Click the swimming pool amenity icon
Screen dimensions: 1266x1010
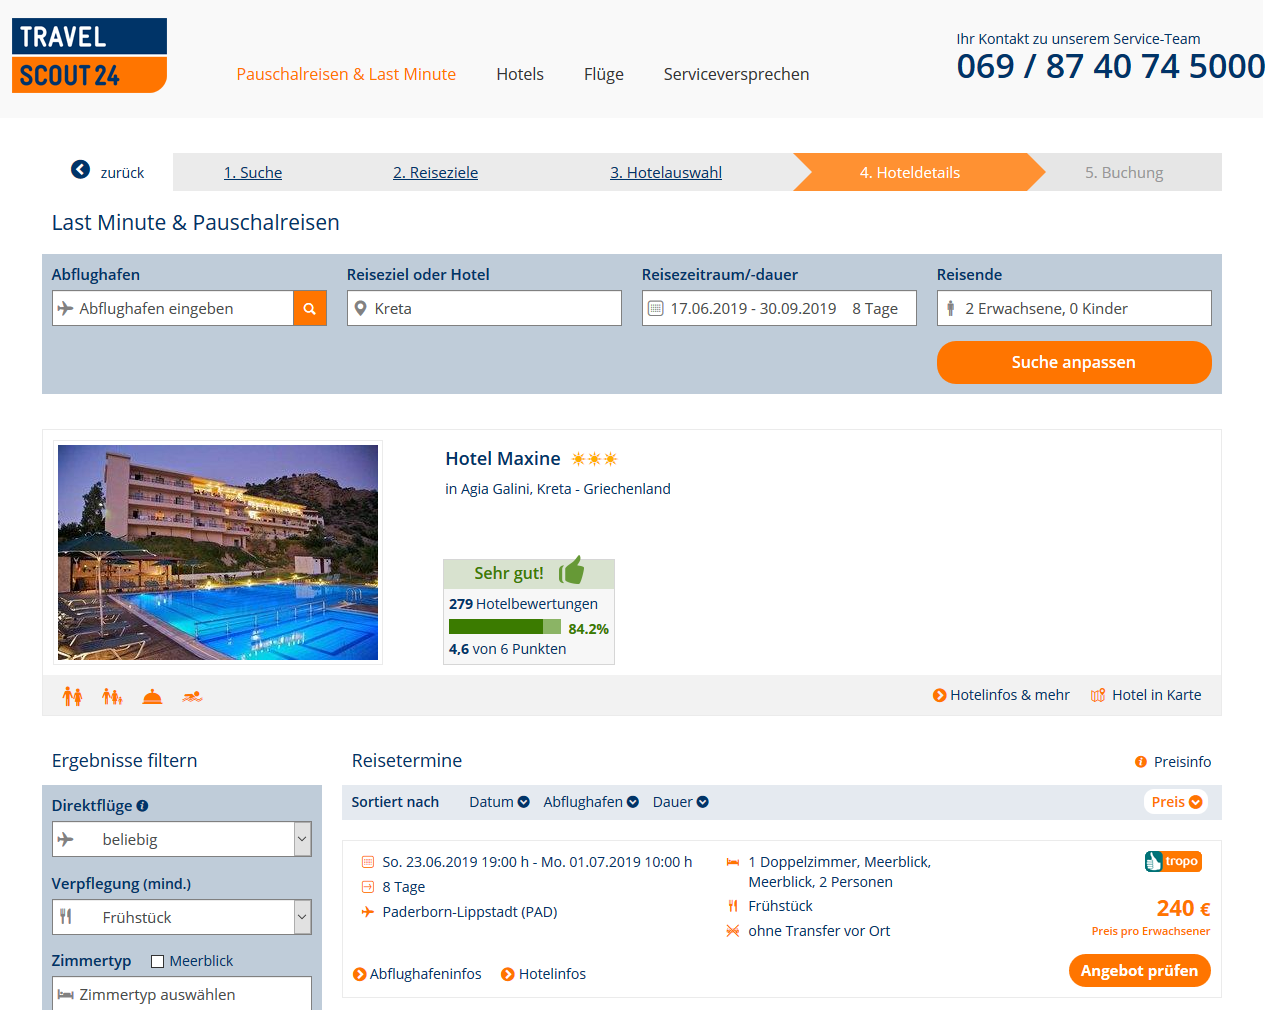click(193, 696)
